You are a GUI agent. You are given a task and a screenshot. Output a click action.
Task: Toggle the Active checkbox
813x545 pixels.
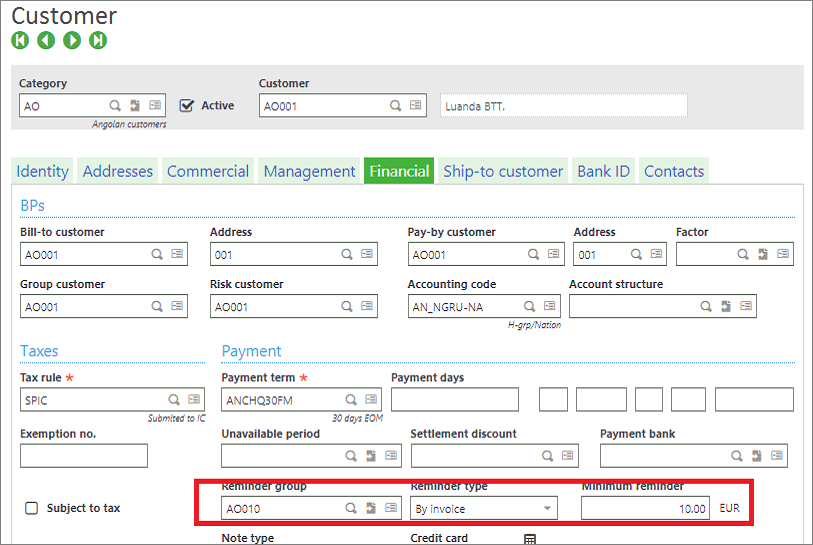(x=186, y=105)
